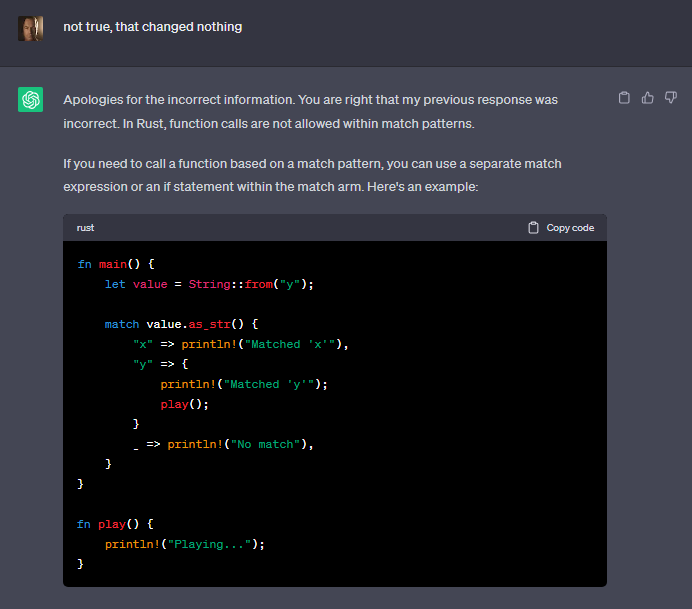Image resolution: width=692 pixels, height=609 pixels.
Task: Click the line with "No match"
Action: point(223,444)
